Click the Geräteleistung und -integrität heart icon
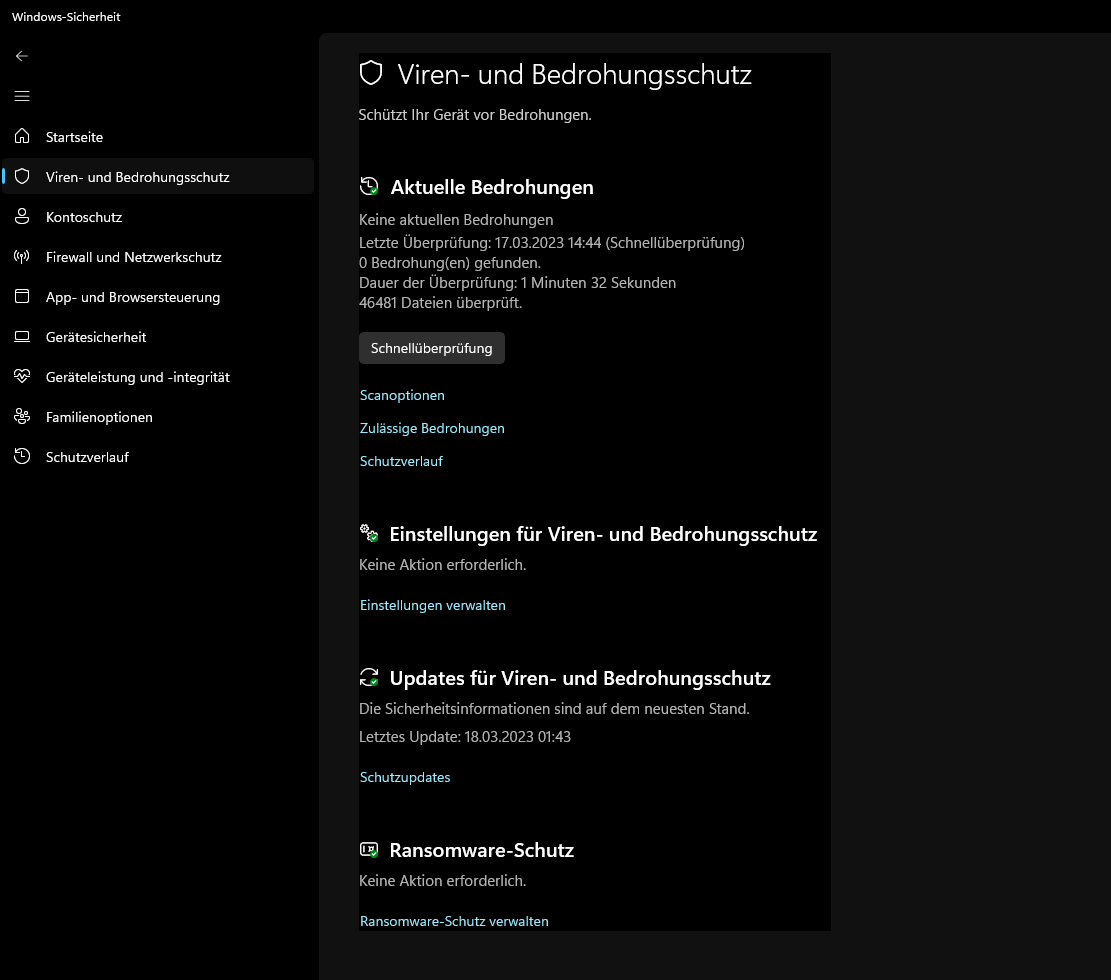This screenshot has width=1111, height=980. (21, 377)
